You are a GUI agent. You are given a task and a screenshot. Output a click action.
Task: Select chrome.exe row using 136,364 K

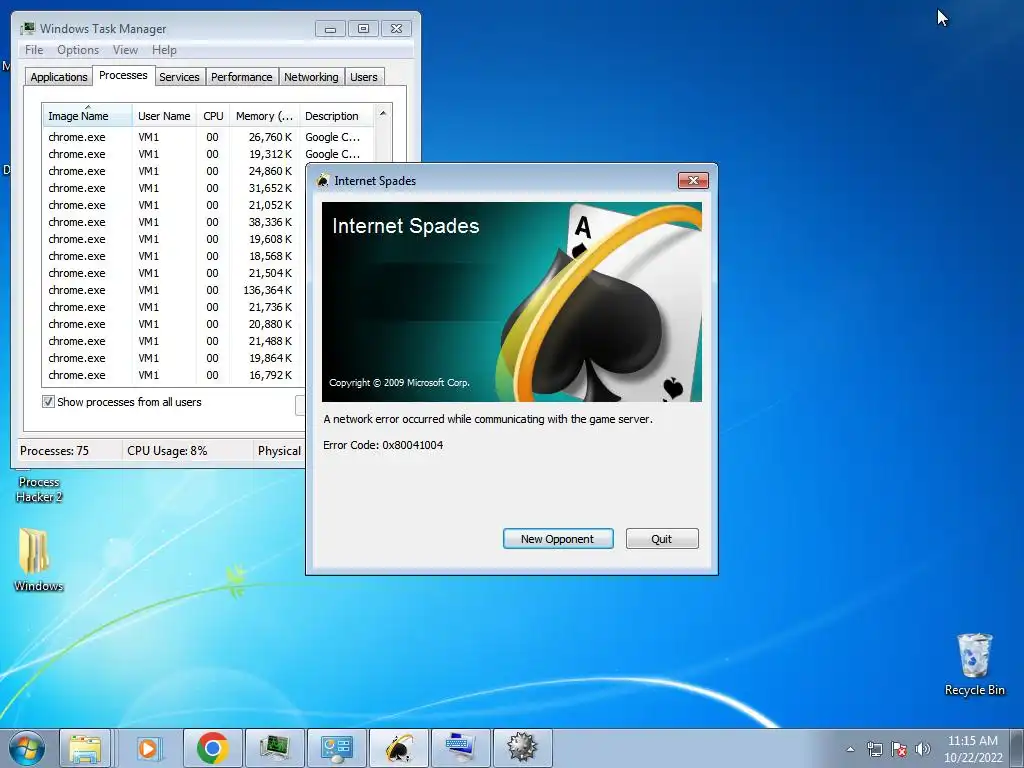172,290
